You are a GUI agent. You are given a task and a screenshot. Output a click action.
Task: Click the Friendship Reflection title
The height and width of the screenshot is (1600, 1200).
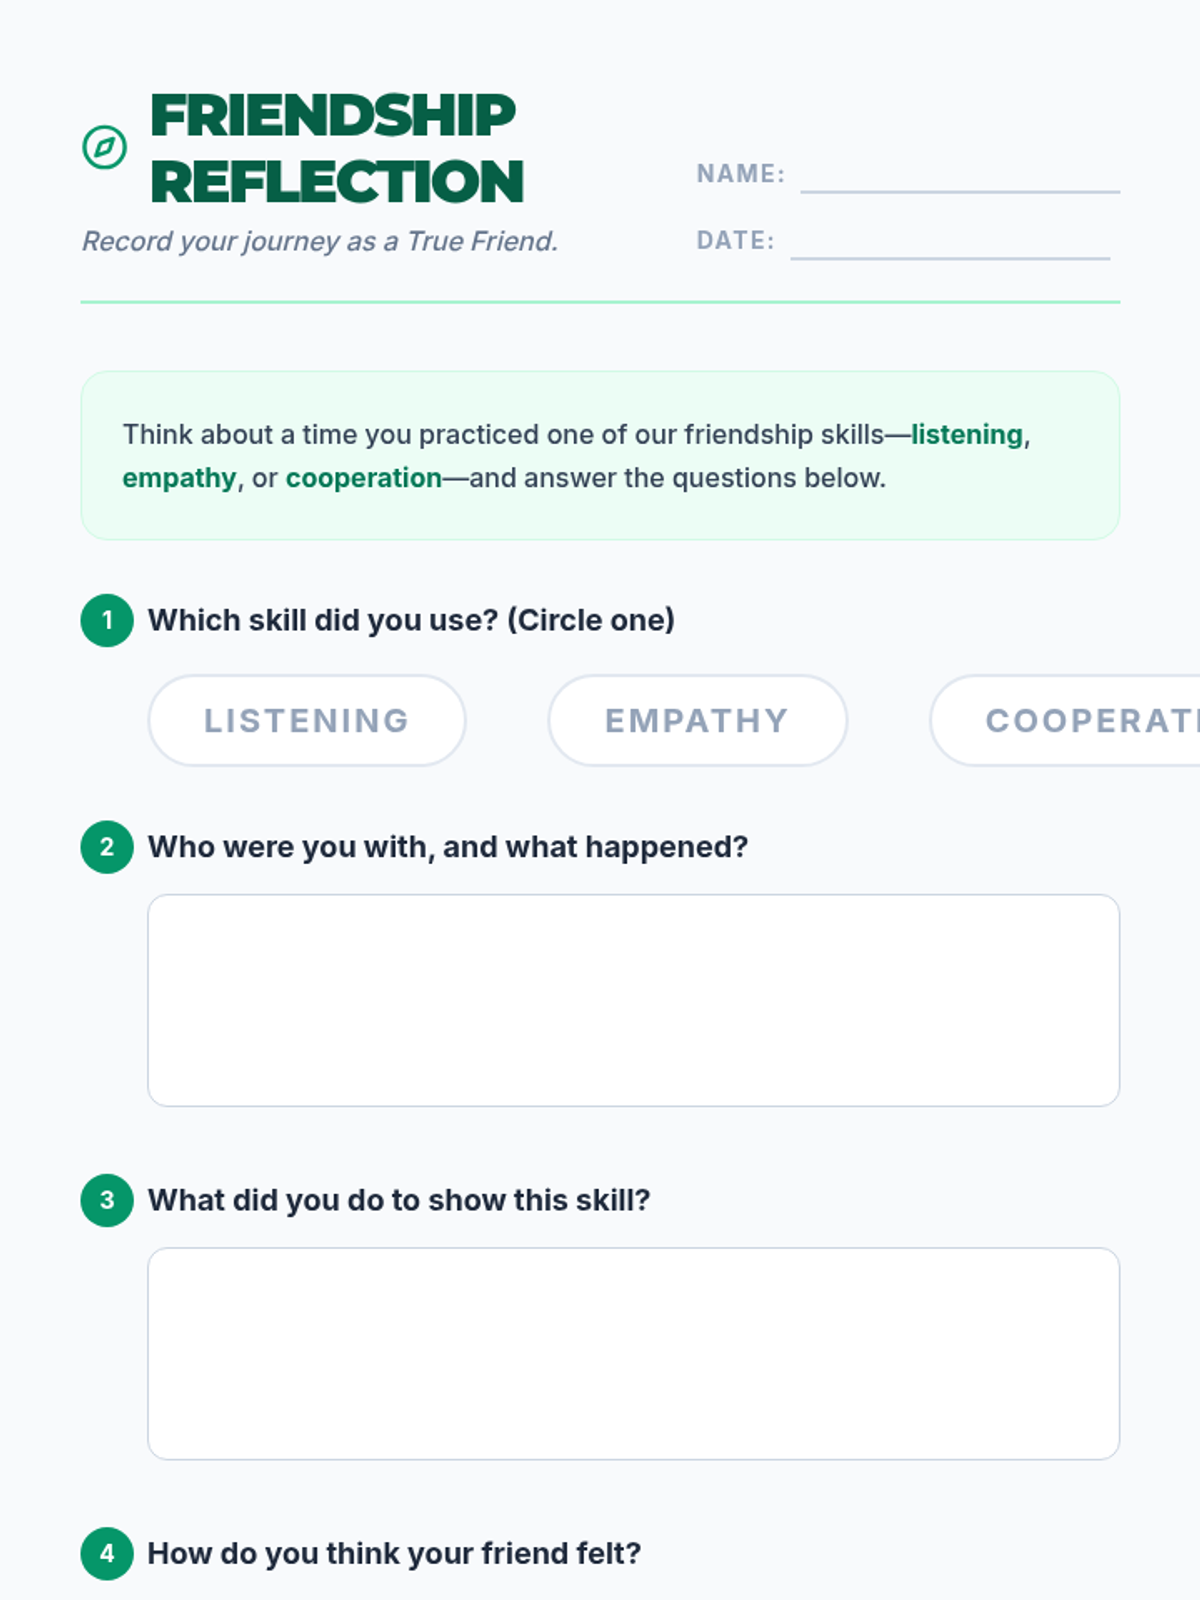[x=336, y=148]
